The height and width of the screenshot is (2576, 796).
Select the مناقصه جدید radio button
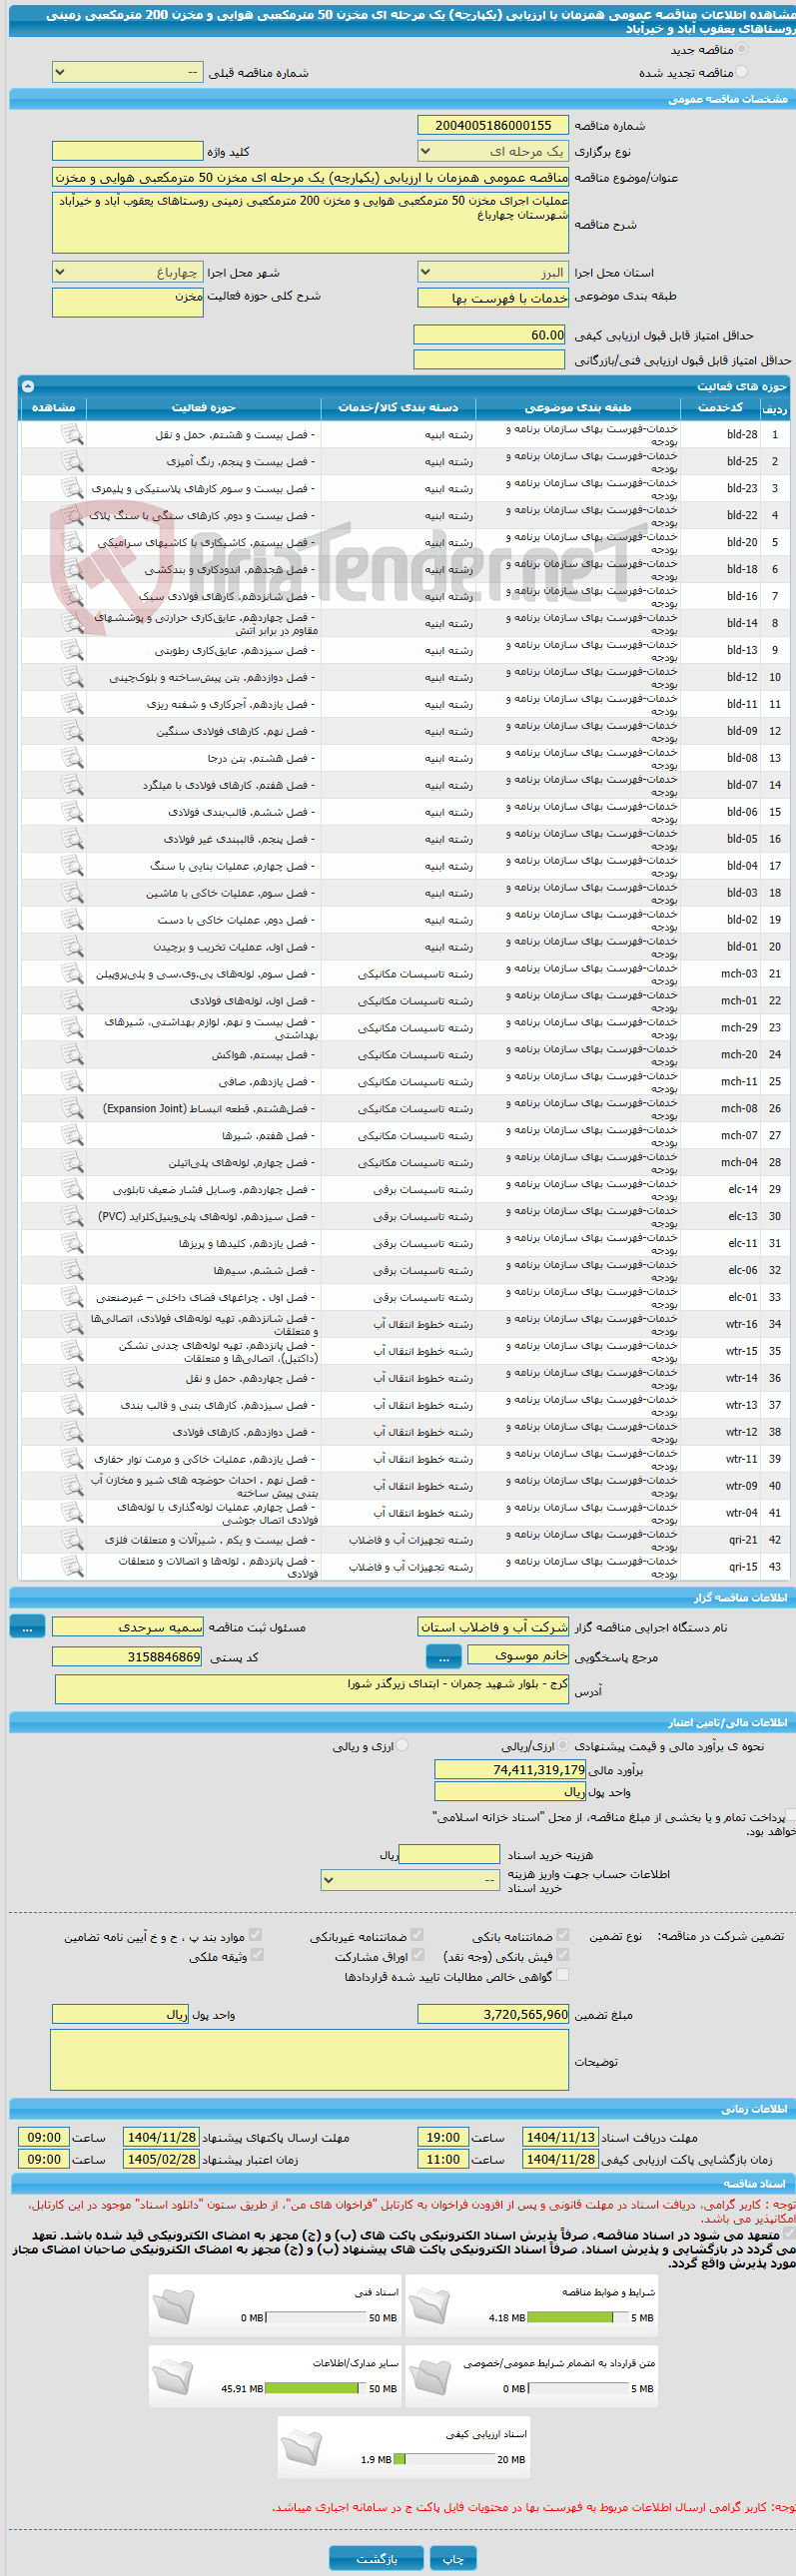click(741, 49)
